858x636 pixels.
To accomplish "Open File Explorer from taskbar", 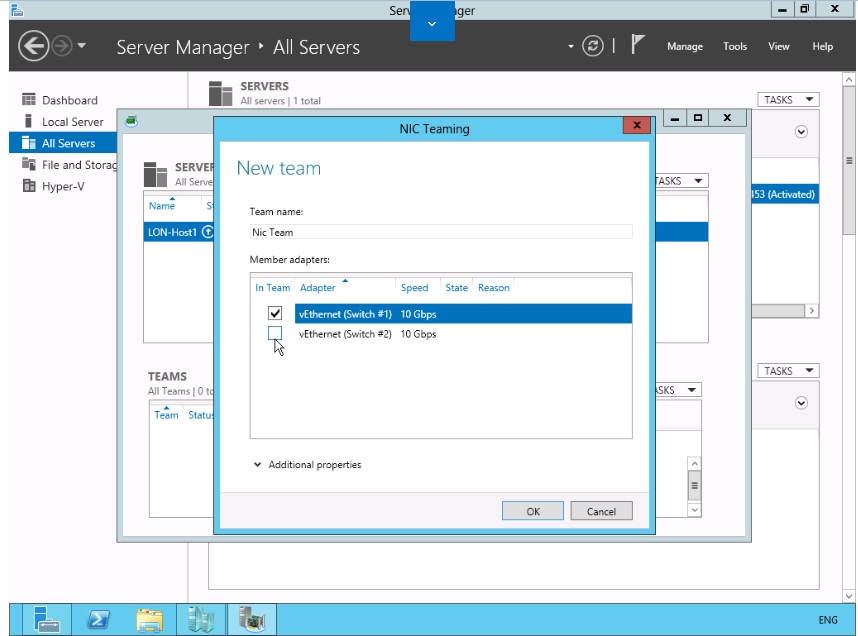I will tap(149, 620).
